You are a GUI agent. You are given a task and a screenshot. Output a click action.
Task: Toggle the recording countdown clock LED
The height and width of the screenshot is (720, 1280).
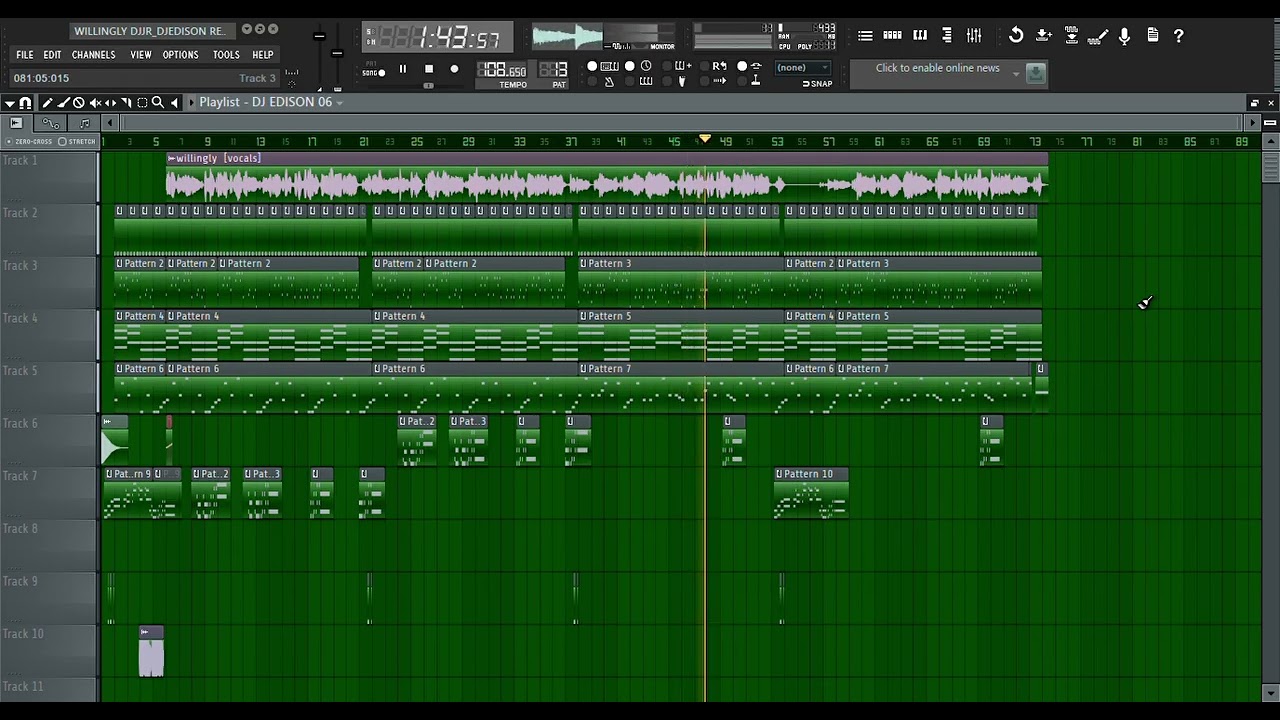pos(630,66)
